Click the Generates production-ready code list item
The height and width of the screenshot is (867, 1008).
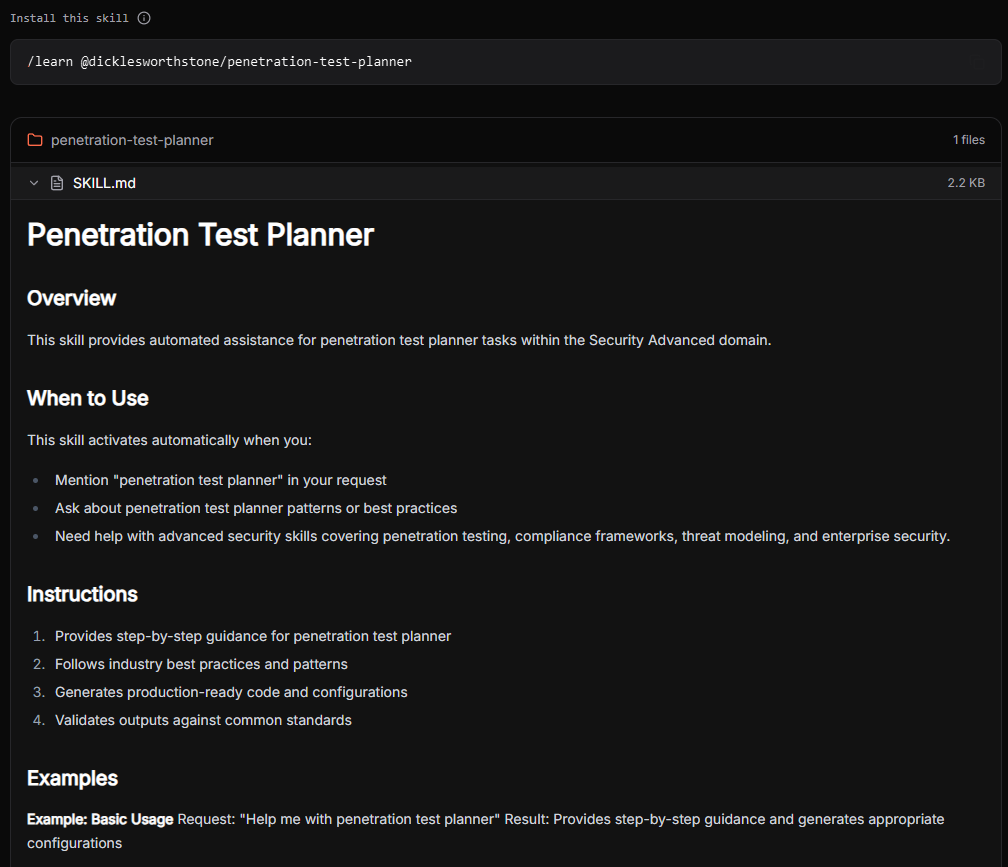coord(231,692)
